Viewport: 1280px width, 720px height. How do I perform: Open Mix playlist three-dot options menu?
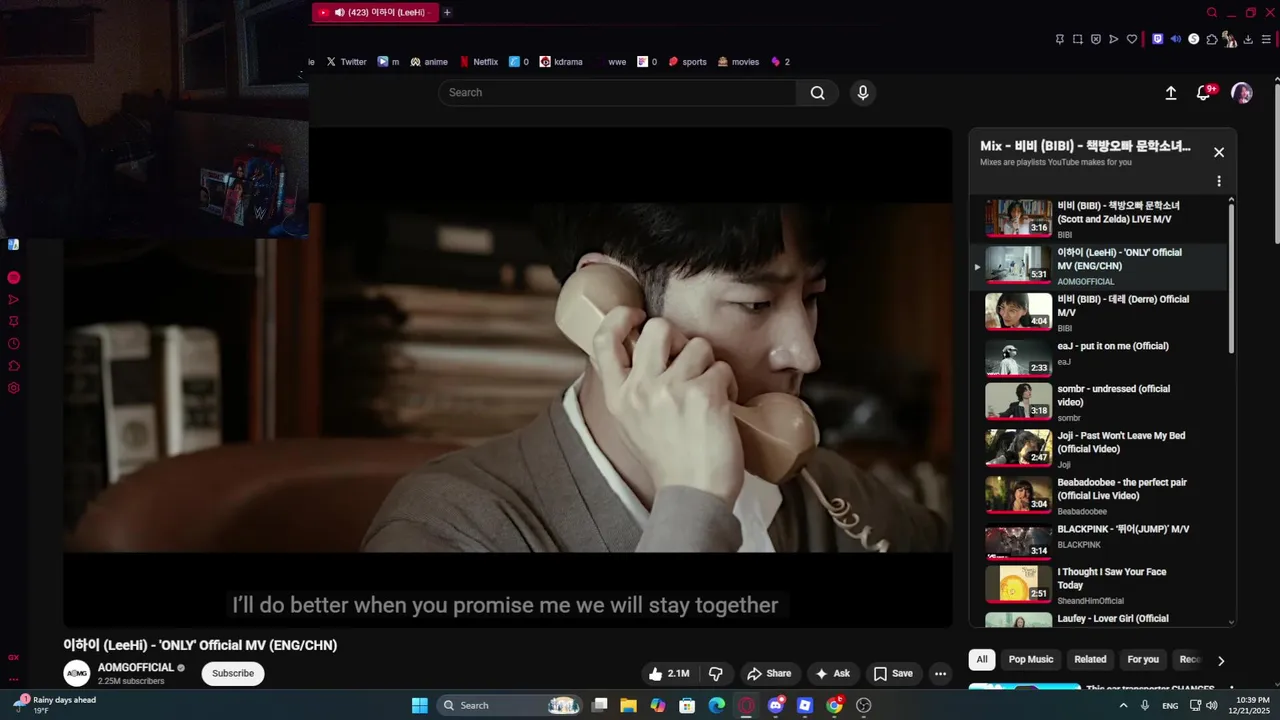pyautogui.click(x=1219, y=181)
